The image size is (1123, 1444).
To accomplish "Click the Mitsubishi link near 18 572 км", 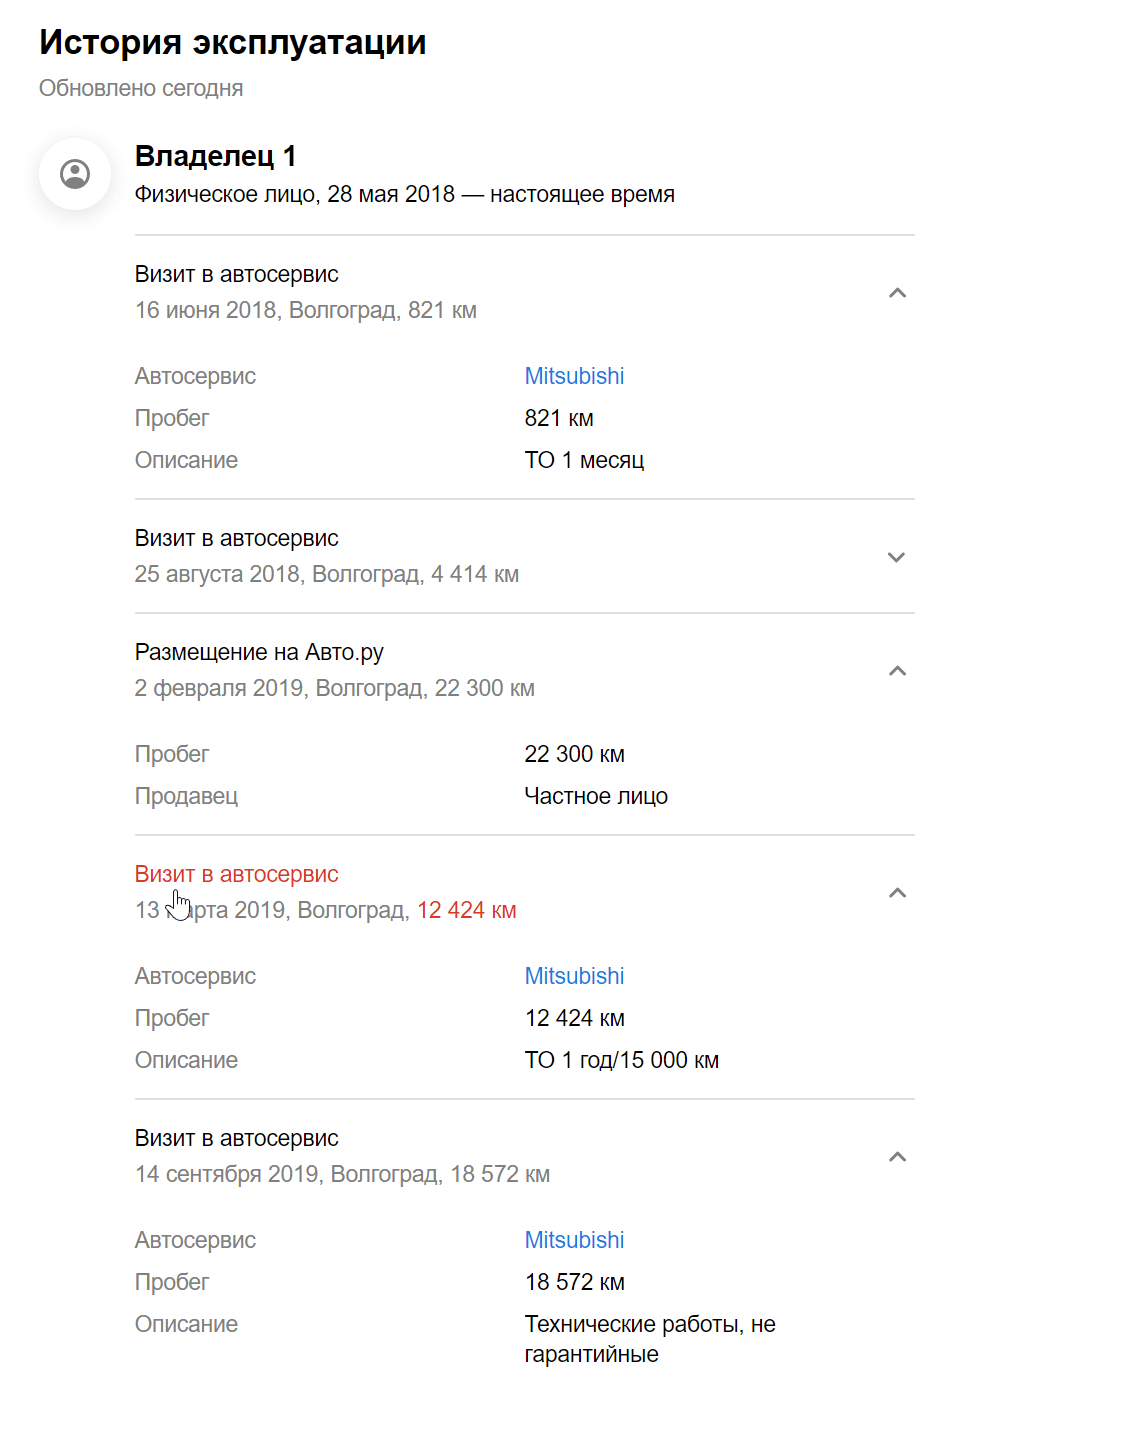I will (574, 1240).
